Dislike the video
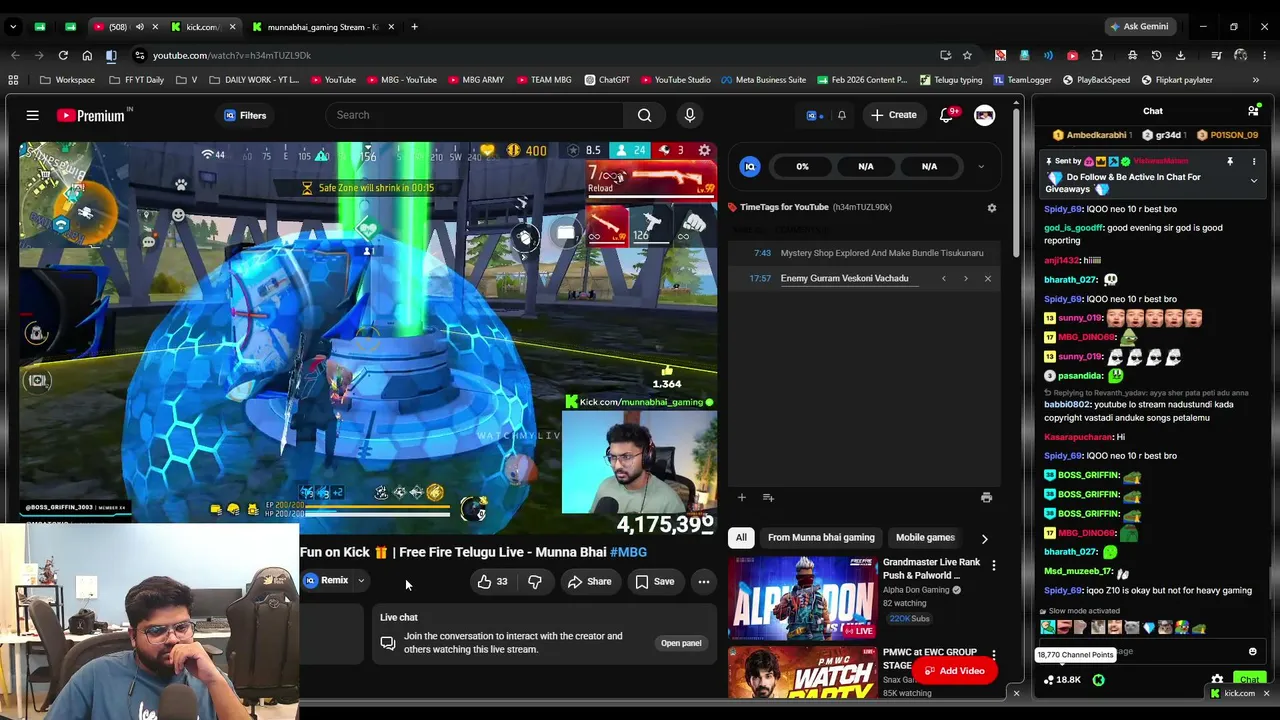The image size is (1280, 720). [x=535, y=582]
